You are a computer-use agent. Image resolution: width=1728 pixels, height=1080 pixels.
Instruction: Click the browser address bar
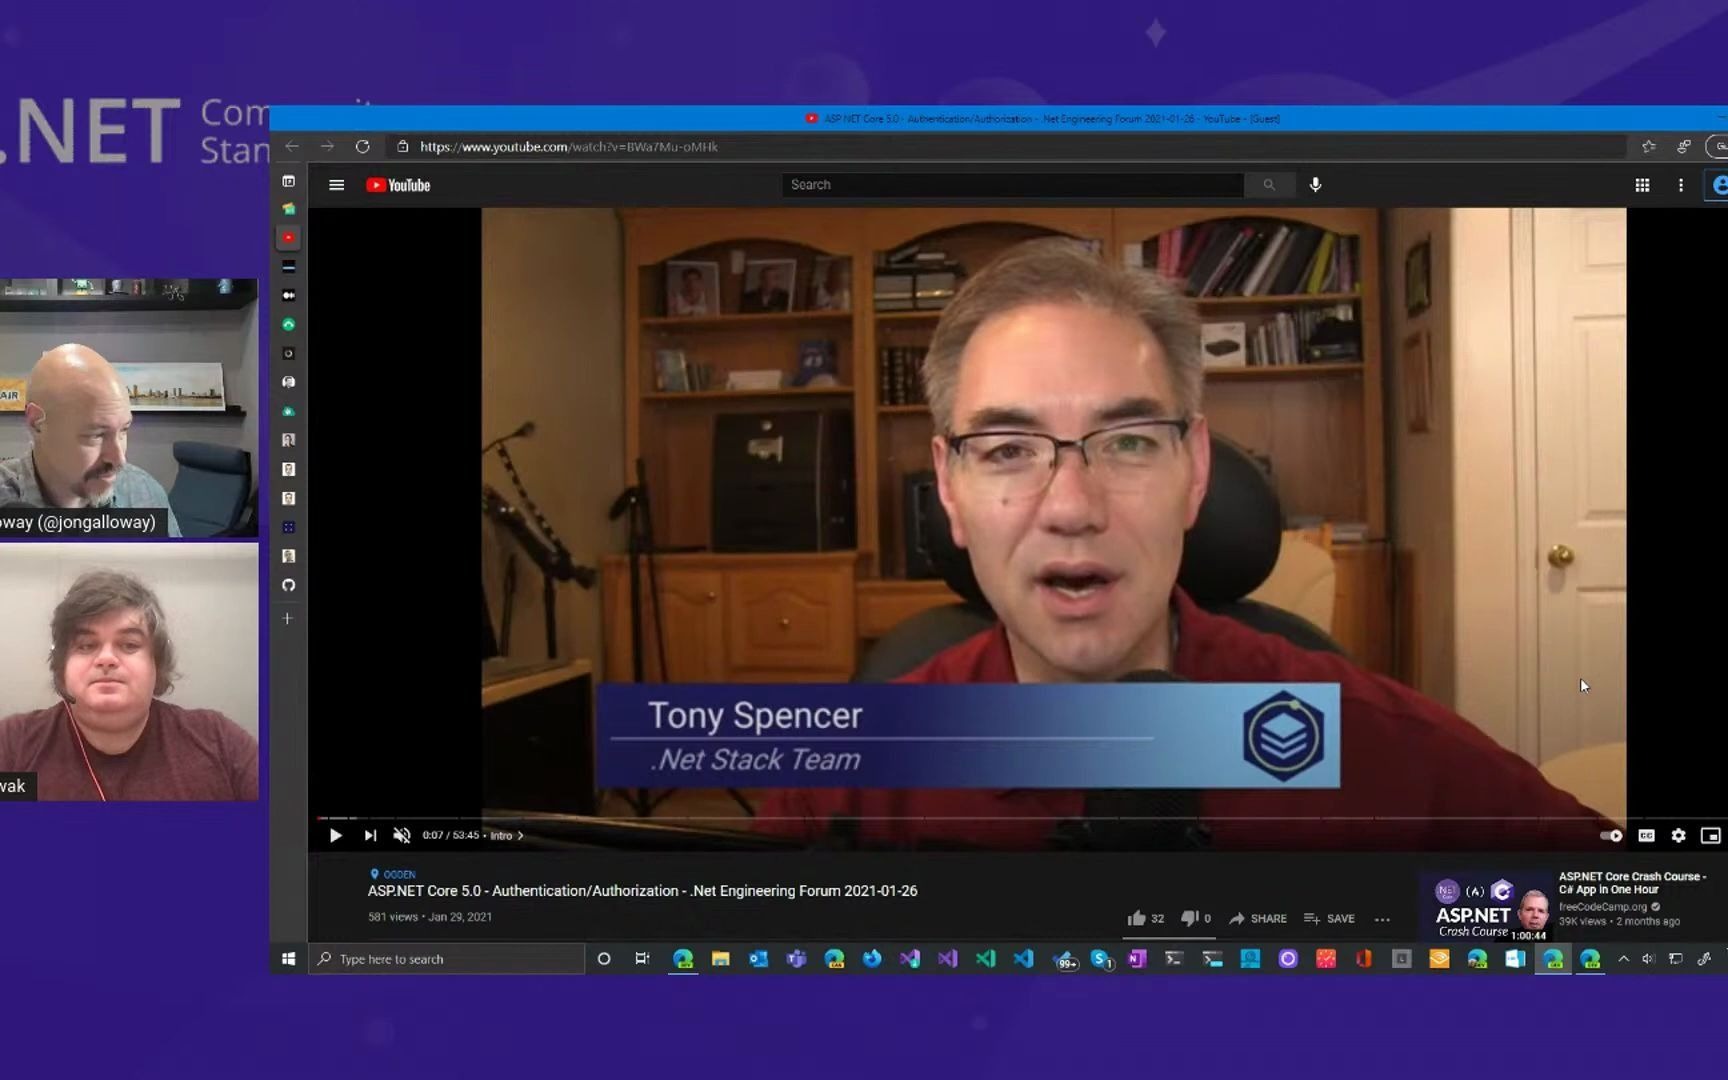(x=700, y=146)
